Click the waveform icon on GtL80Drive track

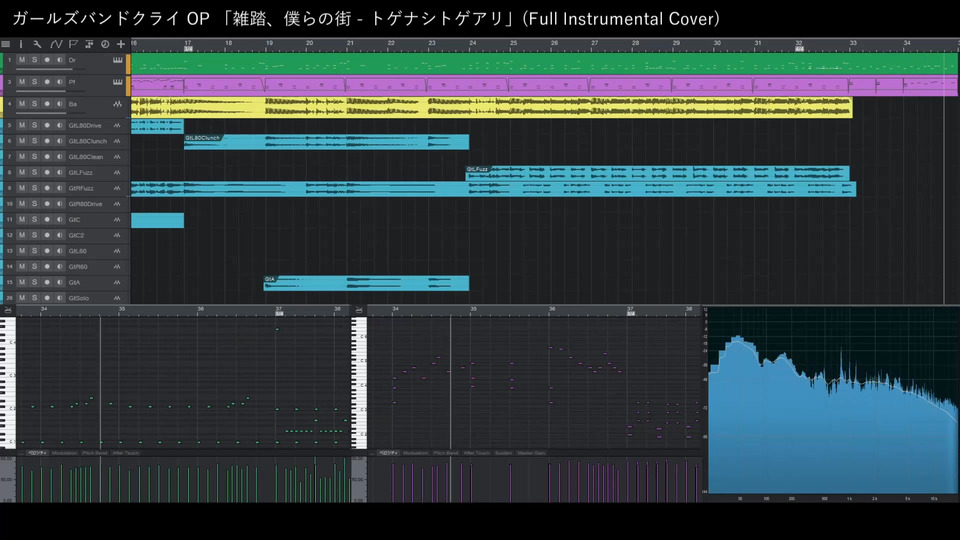tap(117, 126)
